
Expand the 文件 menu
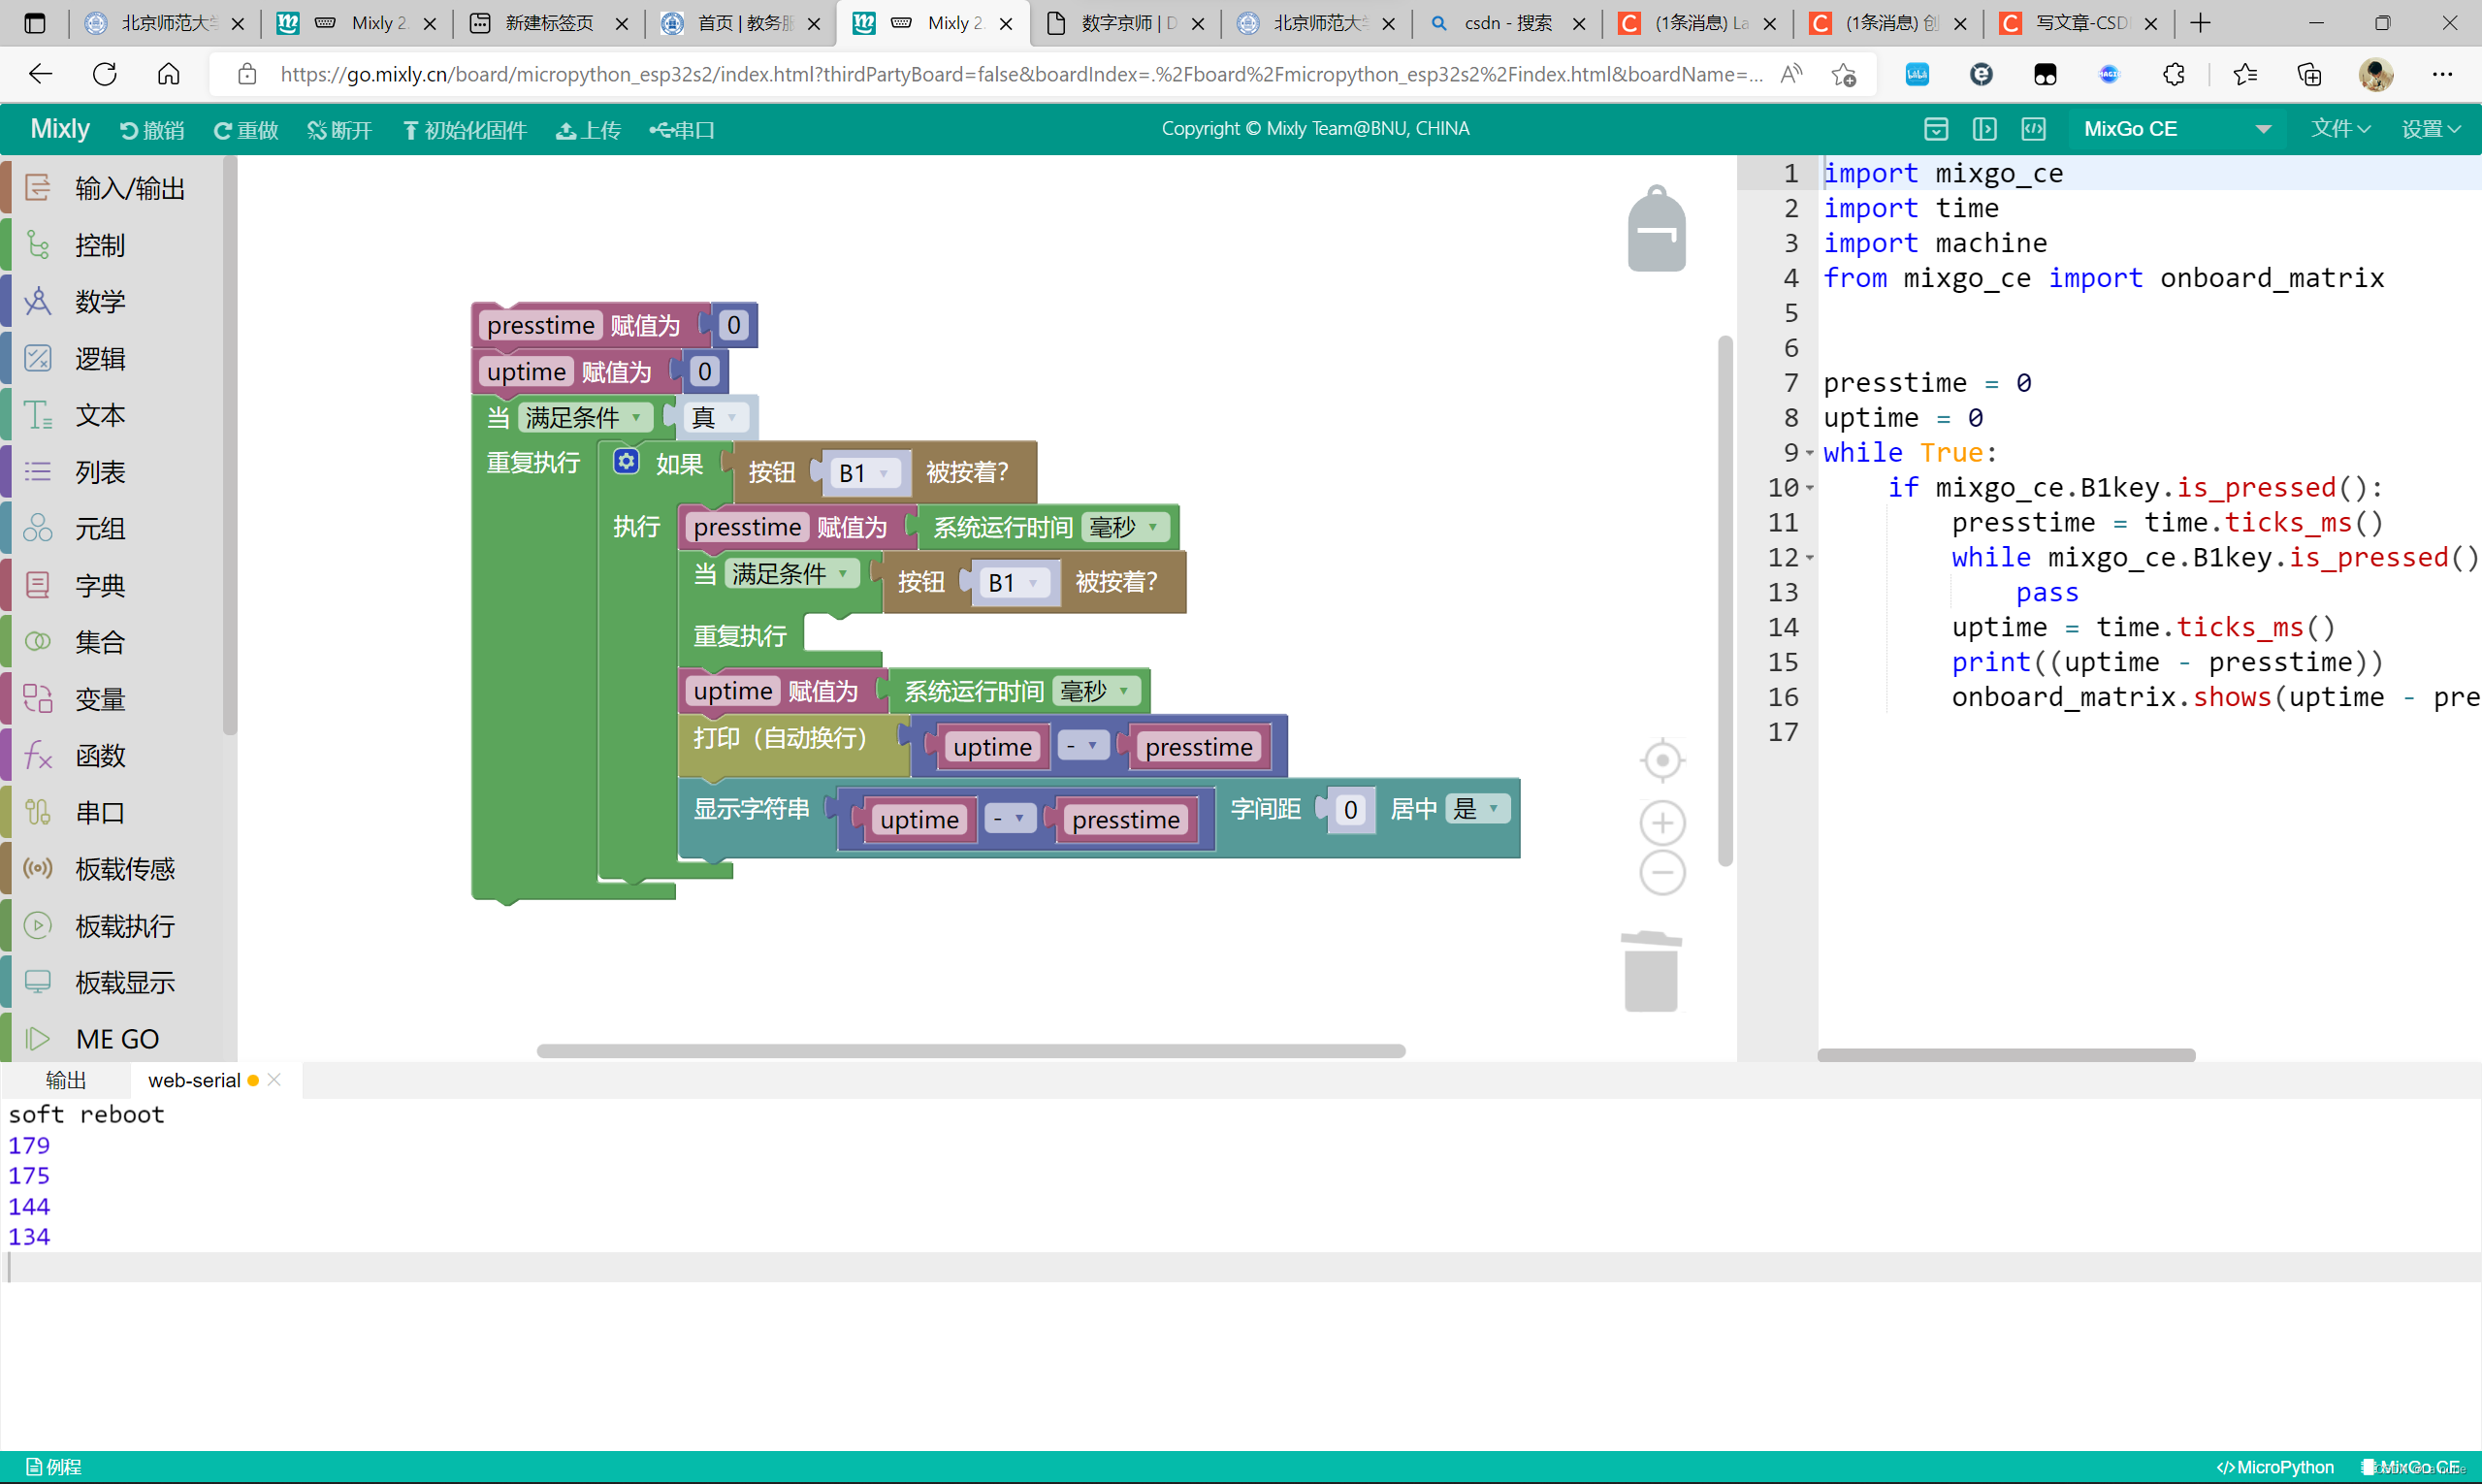[2340, 129]
